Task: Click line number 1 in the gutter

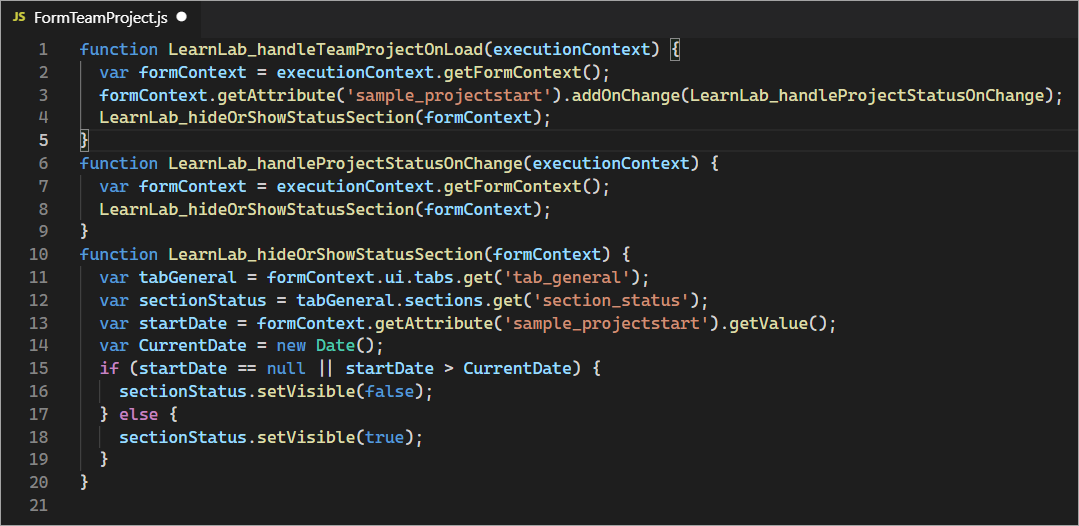Action: click(42, 49)
